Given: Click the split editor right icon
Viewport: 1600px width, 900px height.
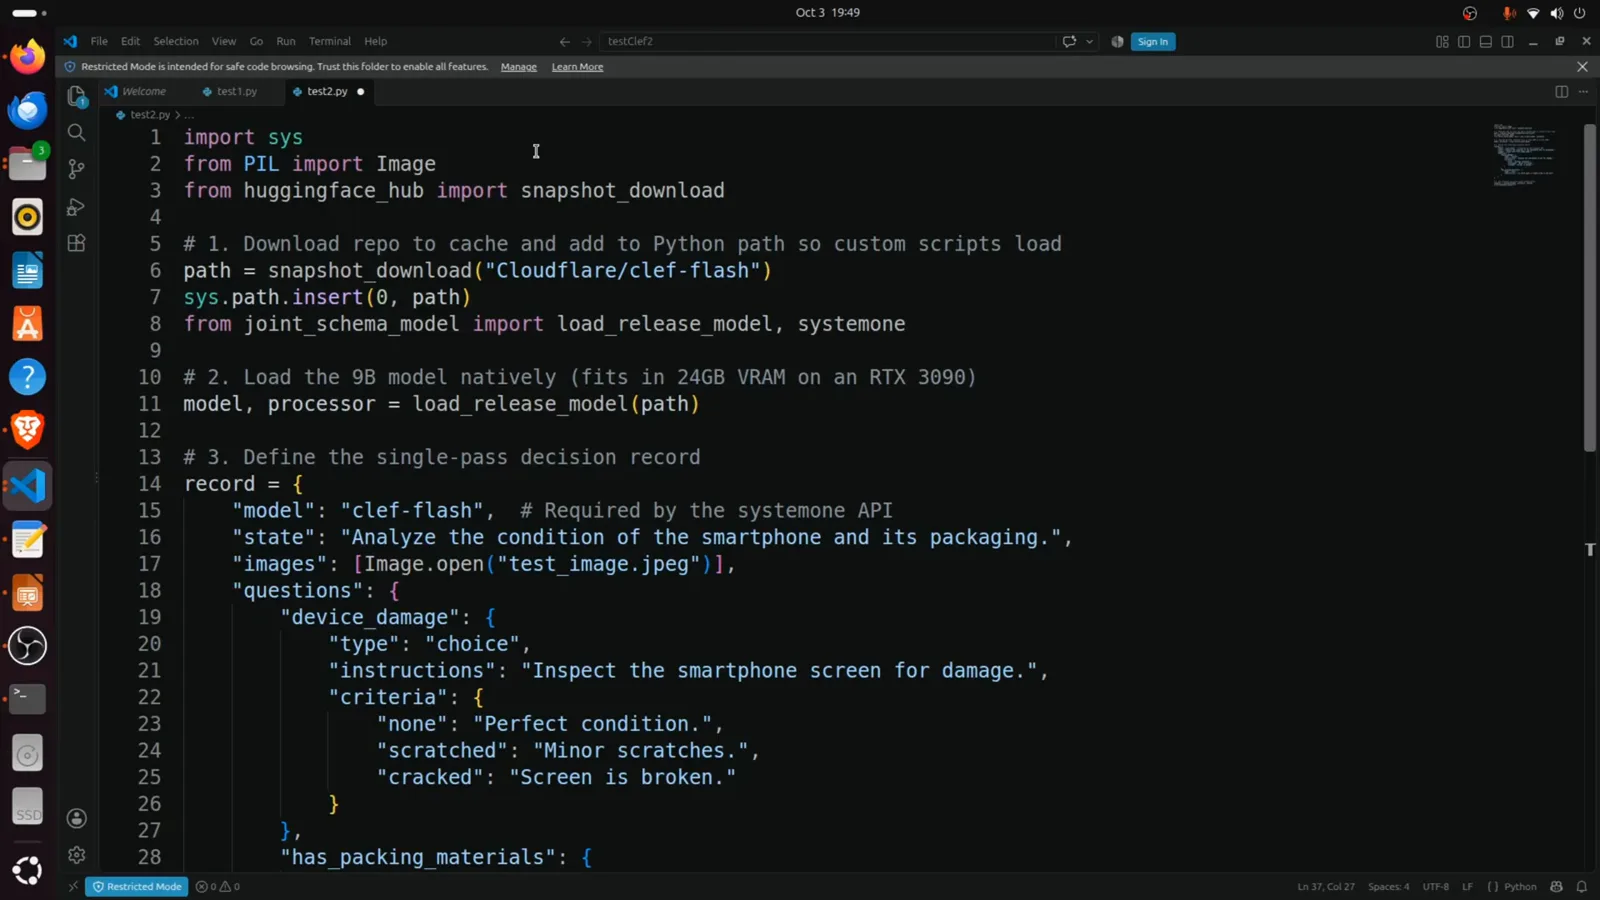Looking at the screenshot, I should click(1561, 91).
